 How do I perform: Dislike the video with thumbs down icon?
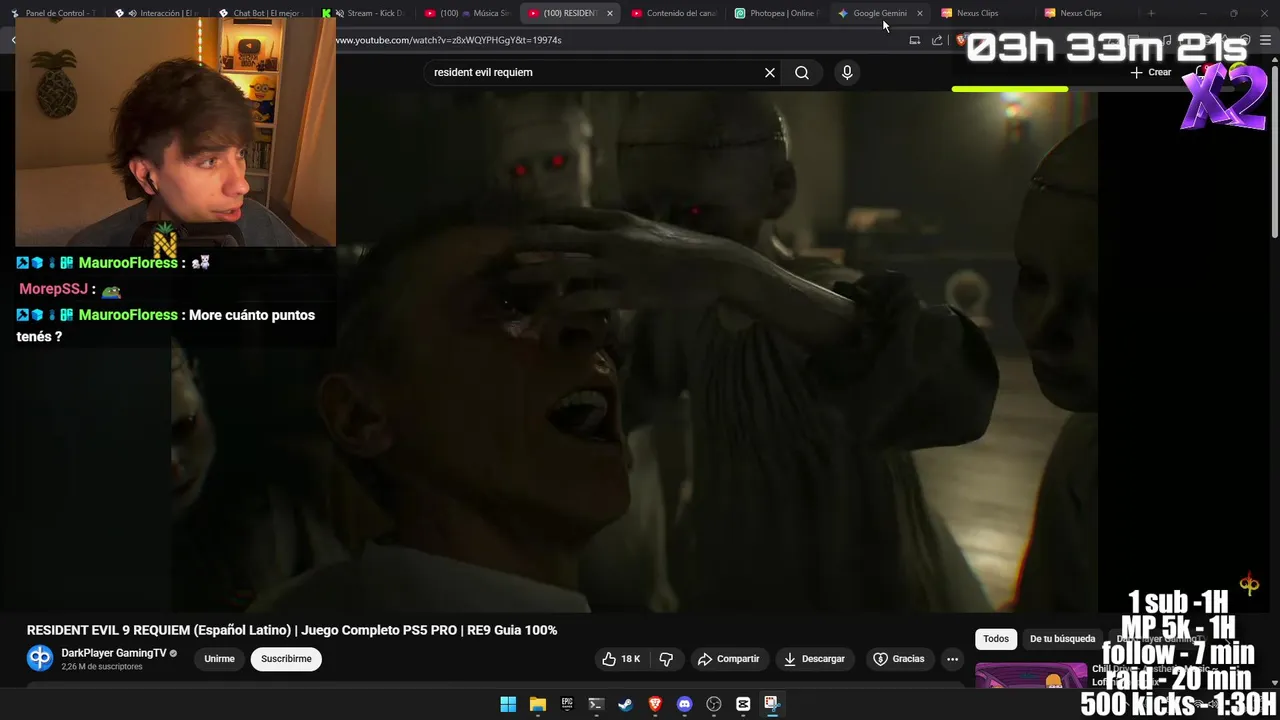pos(666,659)
